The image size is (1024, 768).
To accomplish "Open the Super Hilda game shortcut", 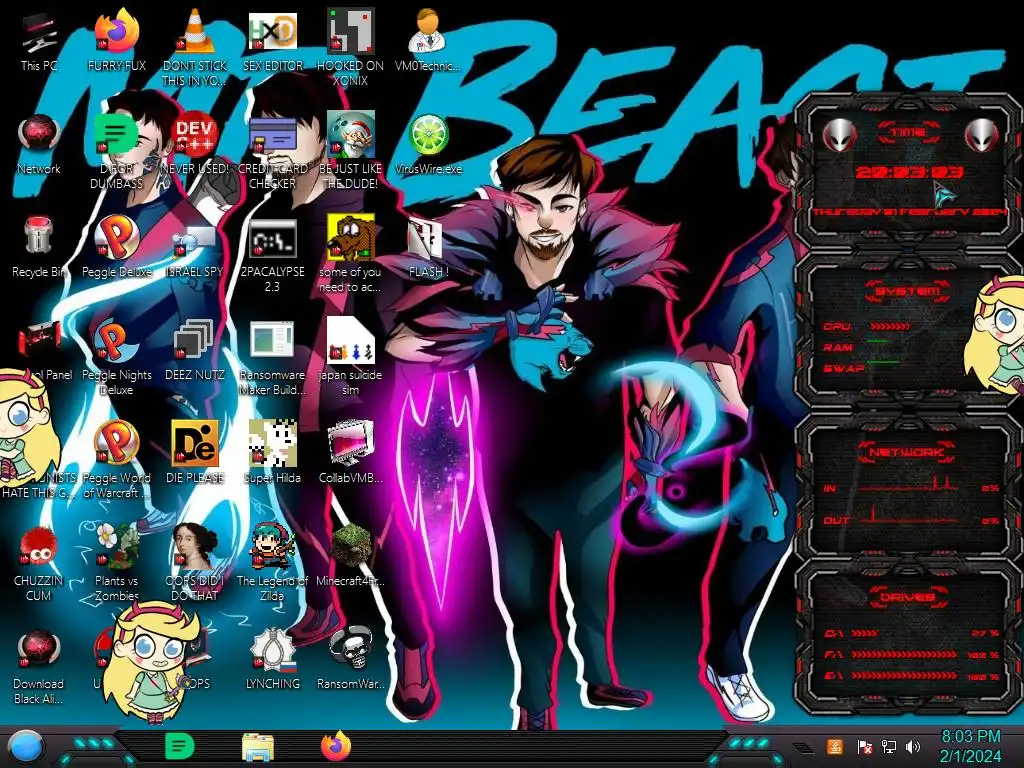I will 272,452.
